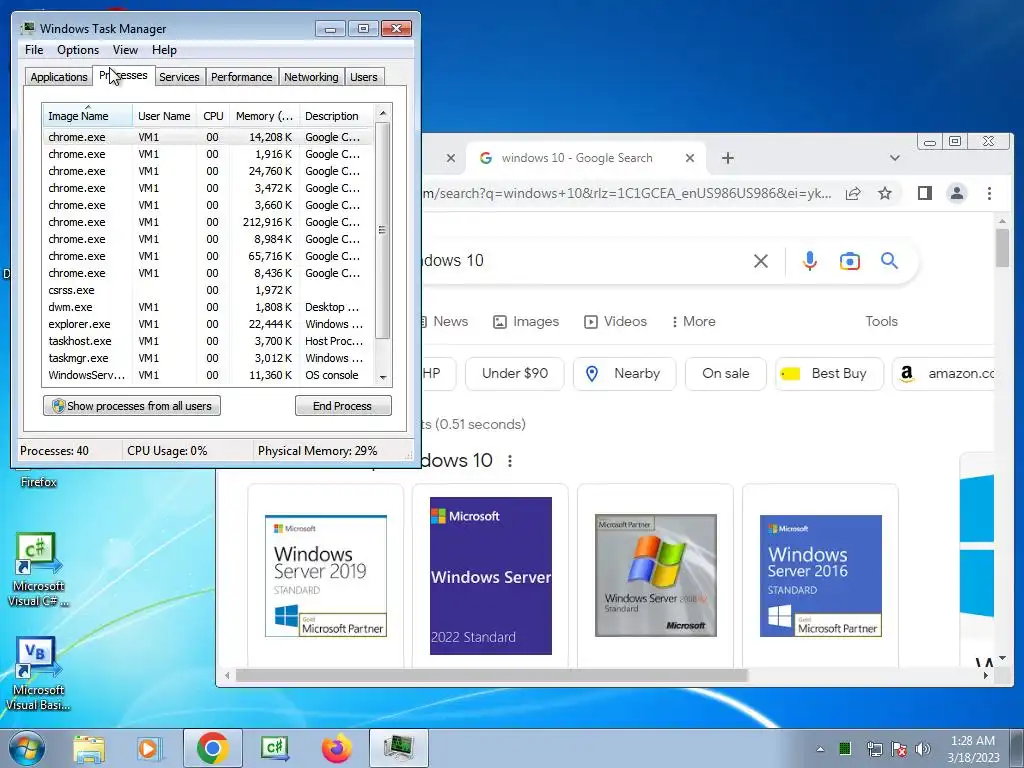The width and height of the screenshot is (1024, 768).
Task: Open Task Manager View menu
Action: tap(125, 50)
